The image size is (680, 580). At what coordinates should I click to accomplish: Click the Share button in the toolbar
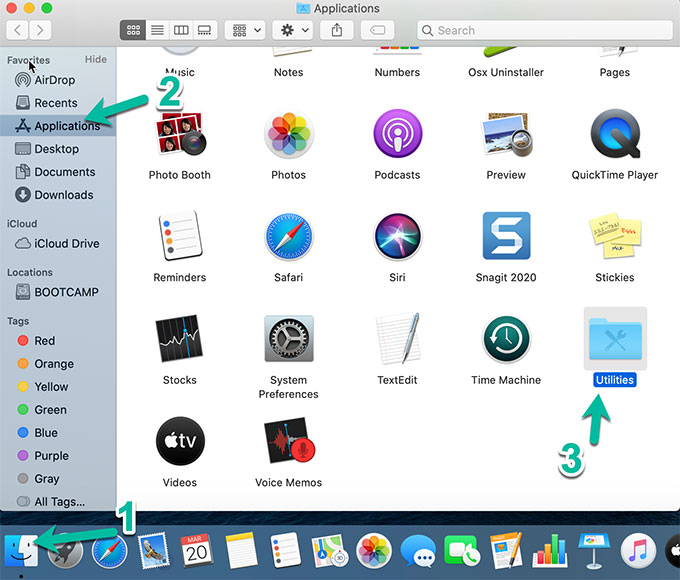[336, 31]
